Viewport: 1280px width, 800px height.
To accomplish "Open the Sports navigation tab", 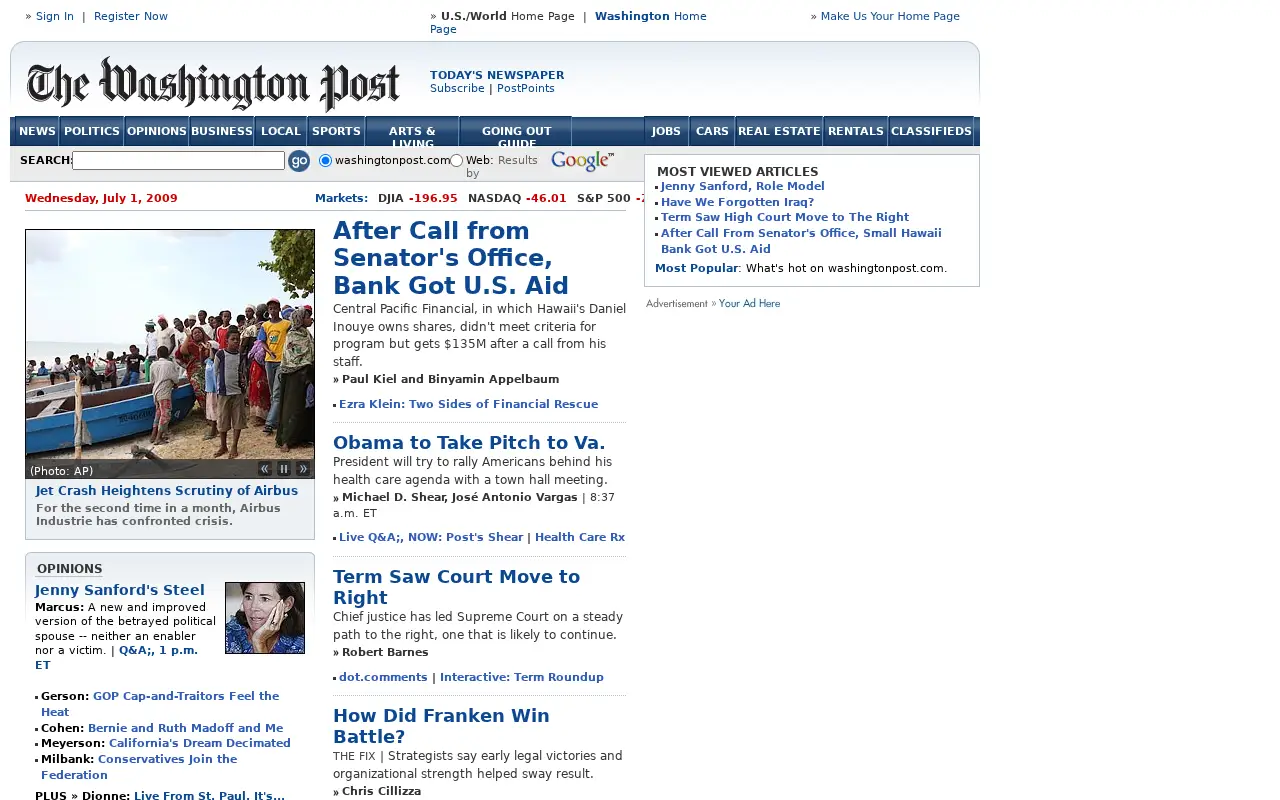I will tap(336, 131).
